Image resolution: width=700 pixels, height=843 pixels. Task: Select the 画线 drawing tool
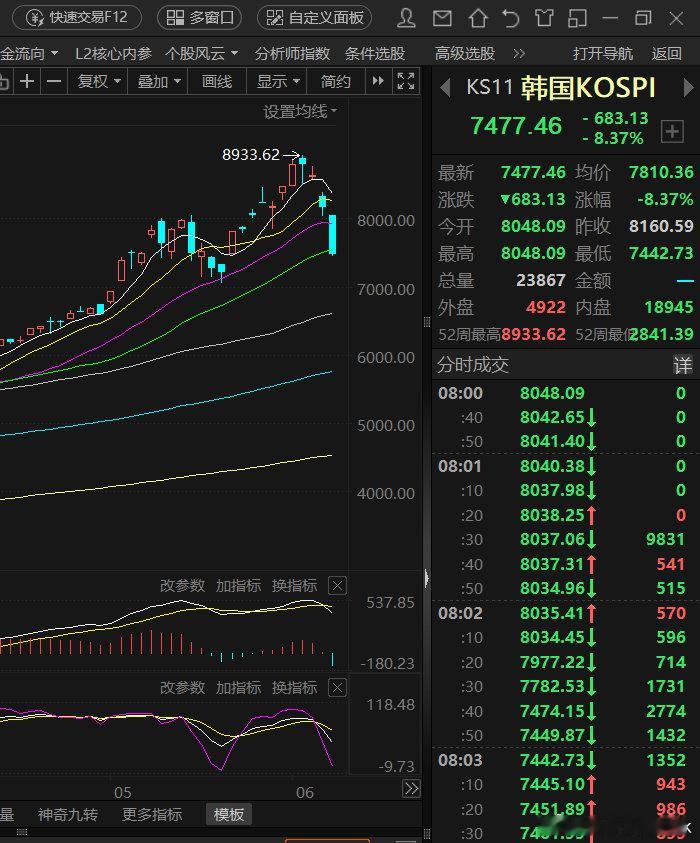[217, 82]
